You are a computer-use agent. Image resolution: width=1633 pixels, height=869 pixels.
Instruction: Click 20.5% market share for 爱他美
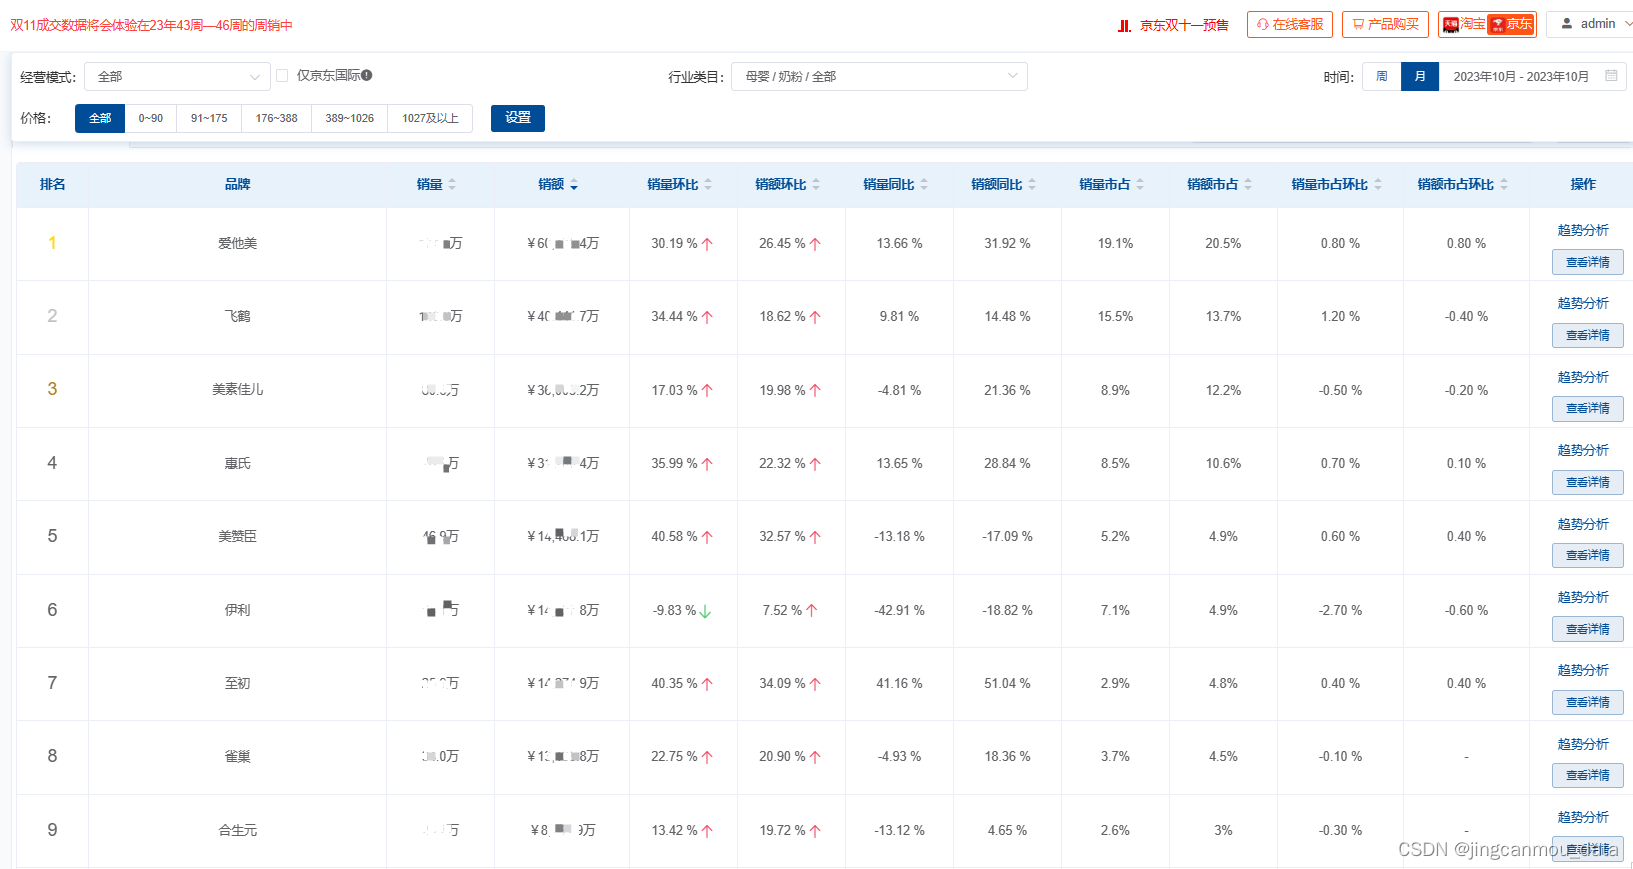[x=1223, y=243]
